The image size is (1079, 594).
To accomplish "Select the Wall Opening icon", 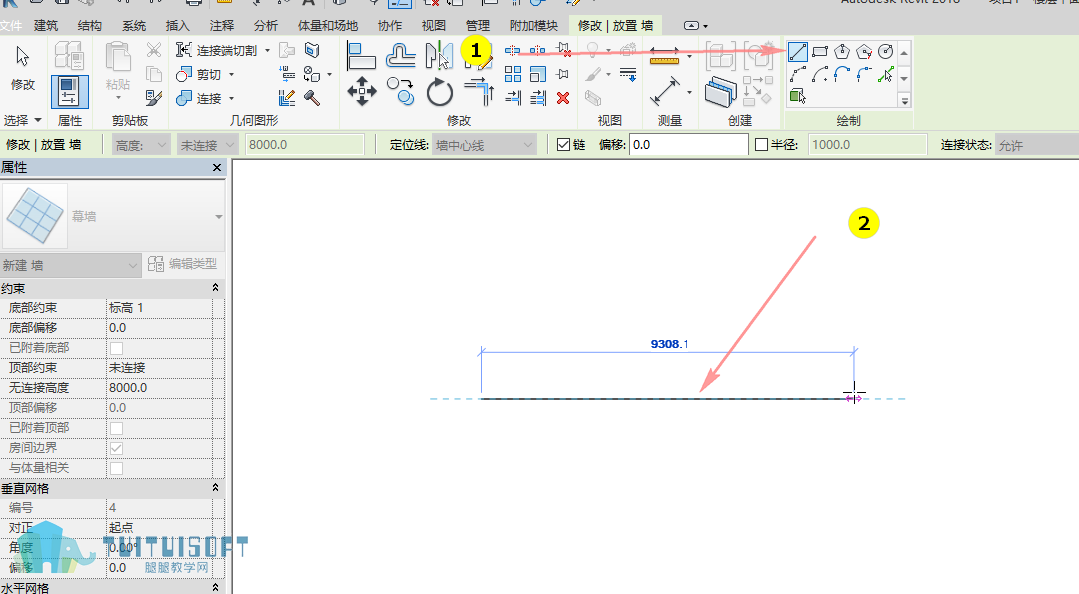I will pyautogui.click(x=312, y=50).
